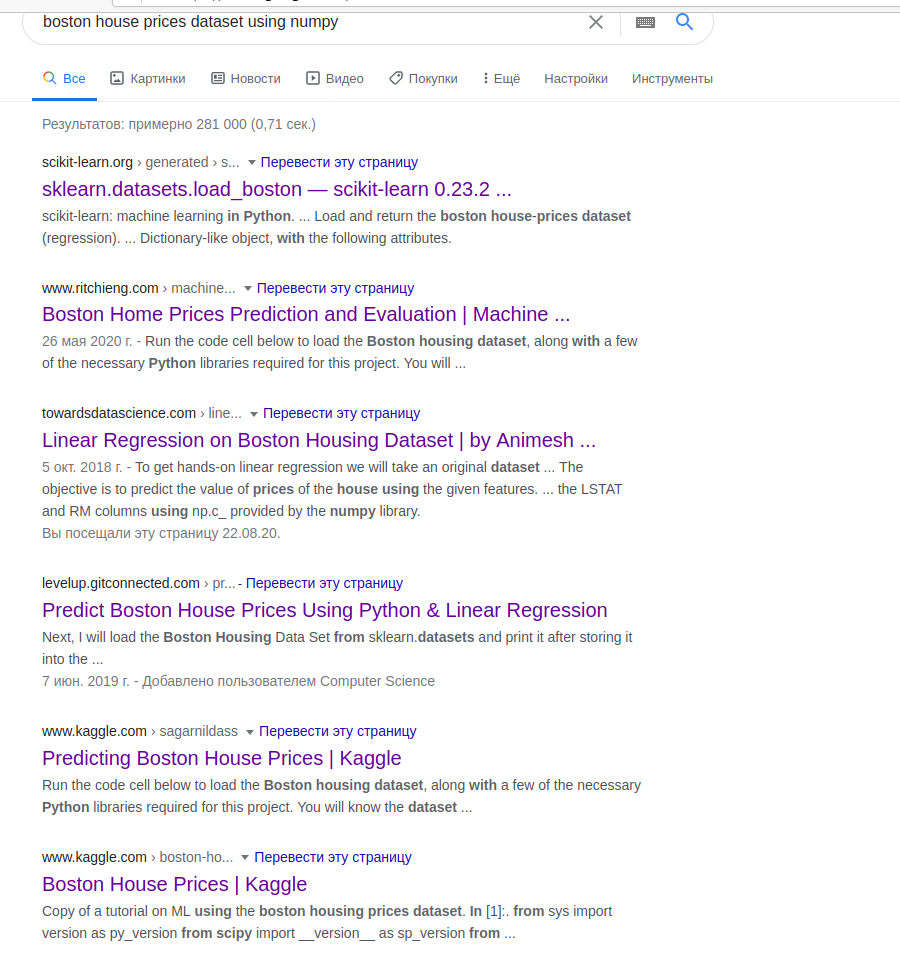Expand dropdown arrow next to kaggle.com boston-ho...
This screenshot has width=900, height=955.
[245, 858]
